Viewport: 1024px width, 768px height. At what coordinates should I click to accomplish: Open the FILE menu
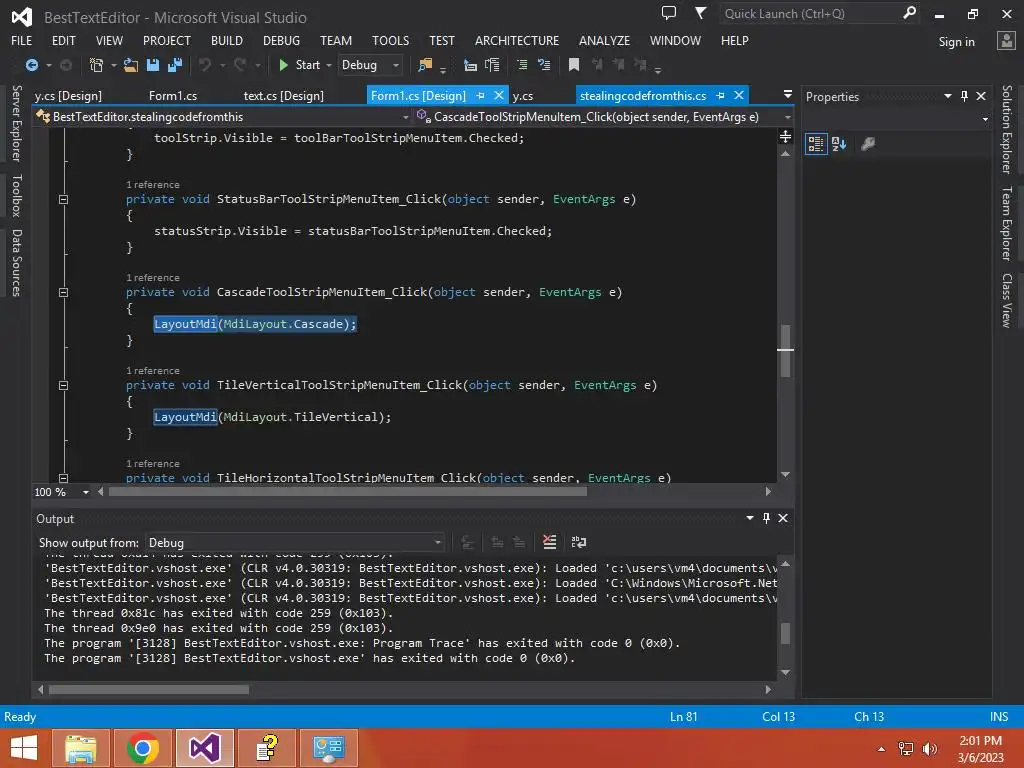point(22,40)
